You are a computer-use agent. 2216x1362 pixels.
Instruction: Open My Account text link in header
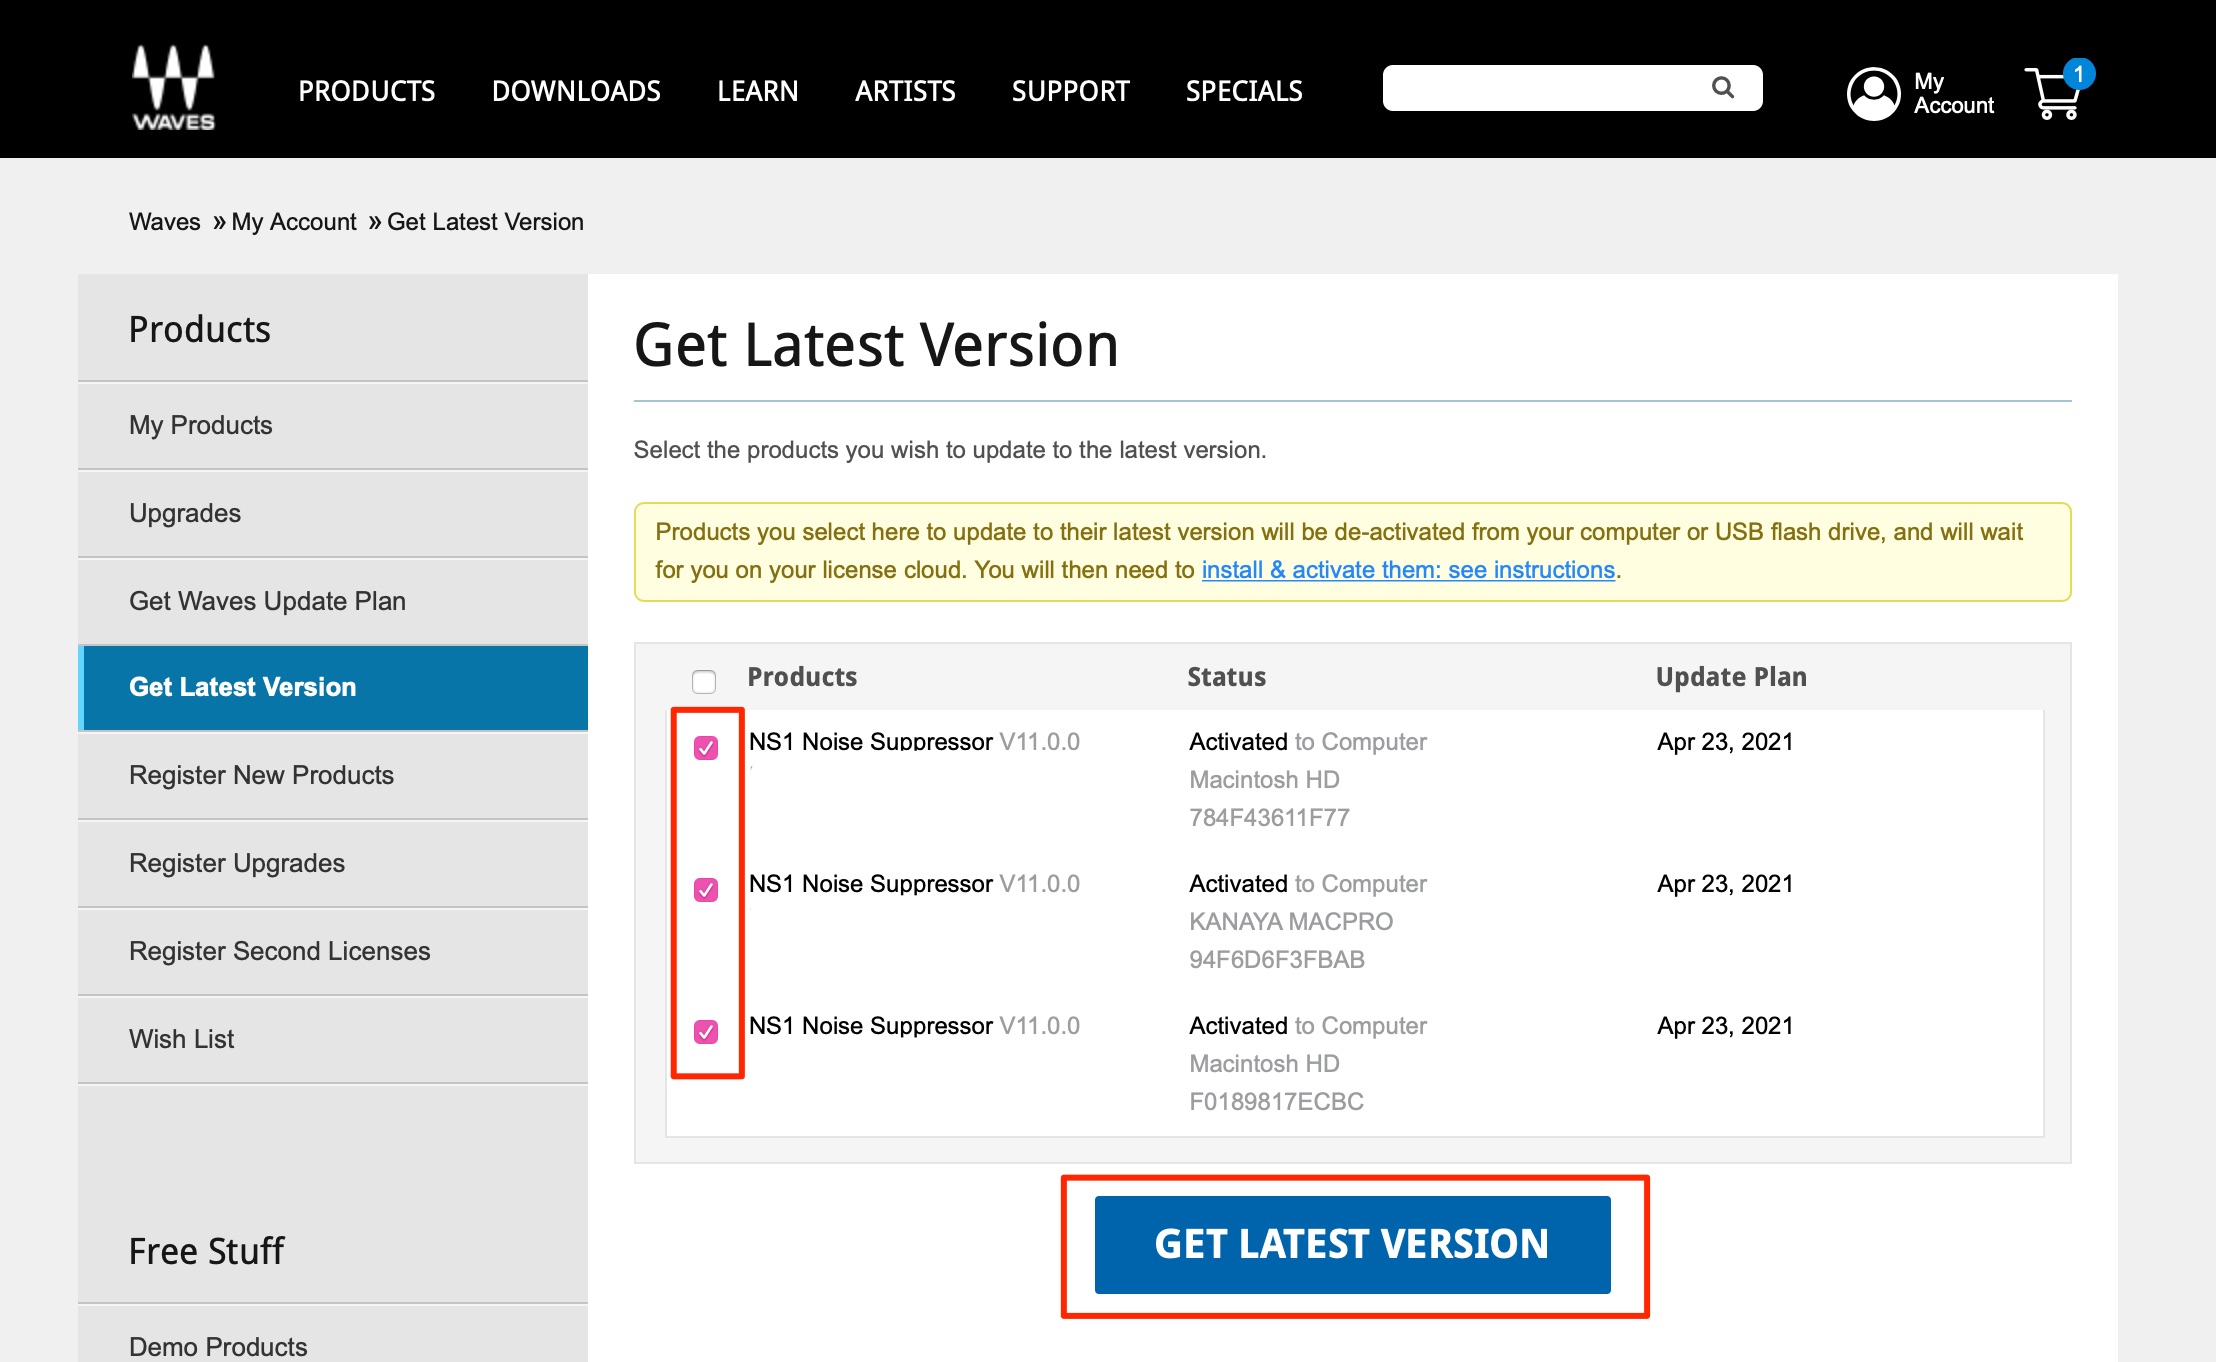(x=1953, y=93)
